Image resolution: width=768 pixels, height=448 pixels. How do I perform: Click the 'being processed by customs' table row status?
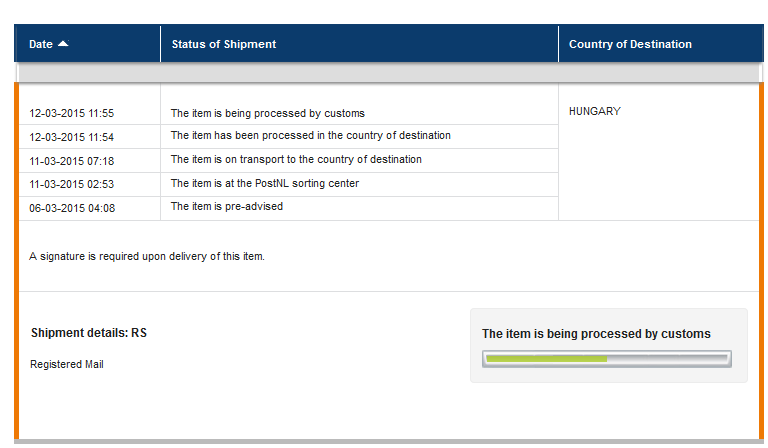point(268,113)
